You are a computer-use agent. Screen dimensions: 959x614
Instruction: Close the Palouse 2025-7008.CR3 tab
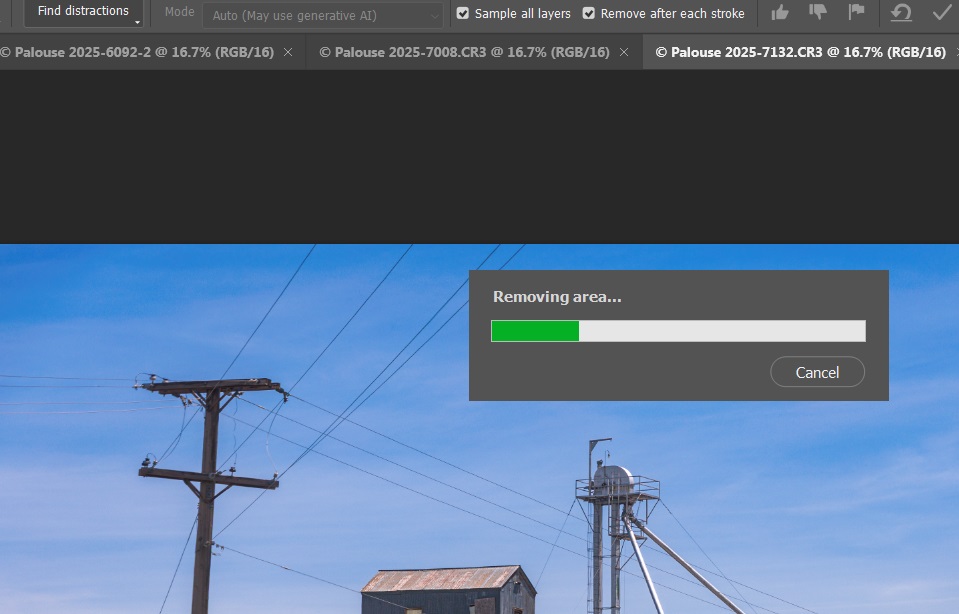coord(624,51)
